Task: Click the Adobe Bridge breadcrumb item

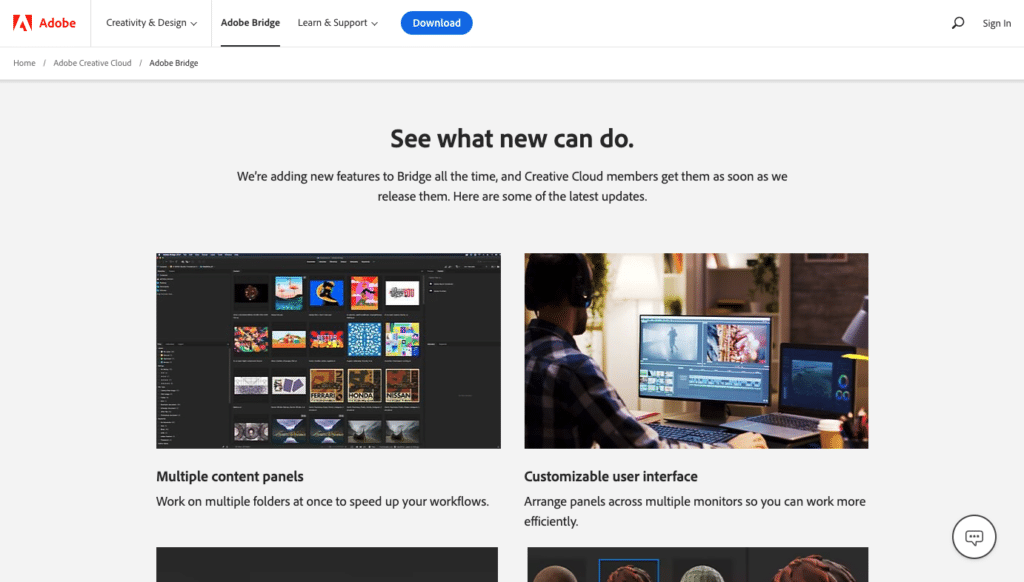Action: pos(174,63)
